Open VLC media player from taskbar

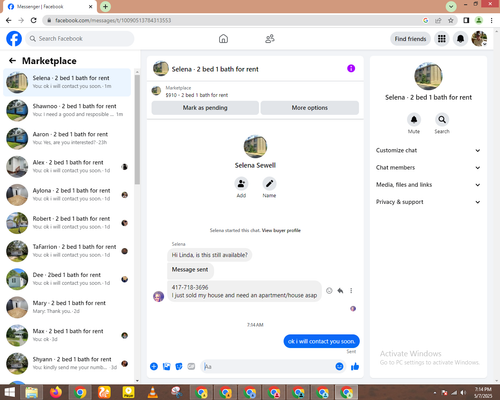coord(152,392)
